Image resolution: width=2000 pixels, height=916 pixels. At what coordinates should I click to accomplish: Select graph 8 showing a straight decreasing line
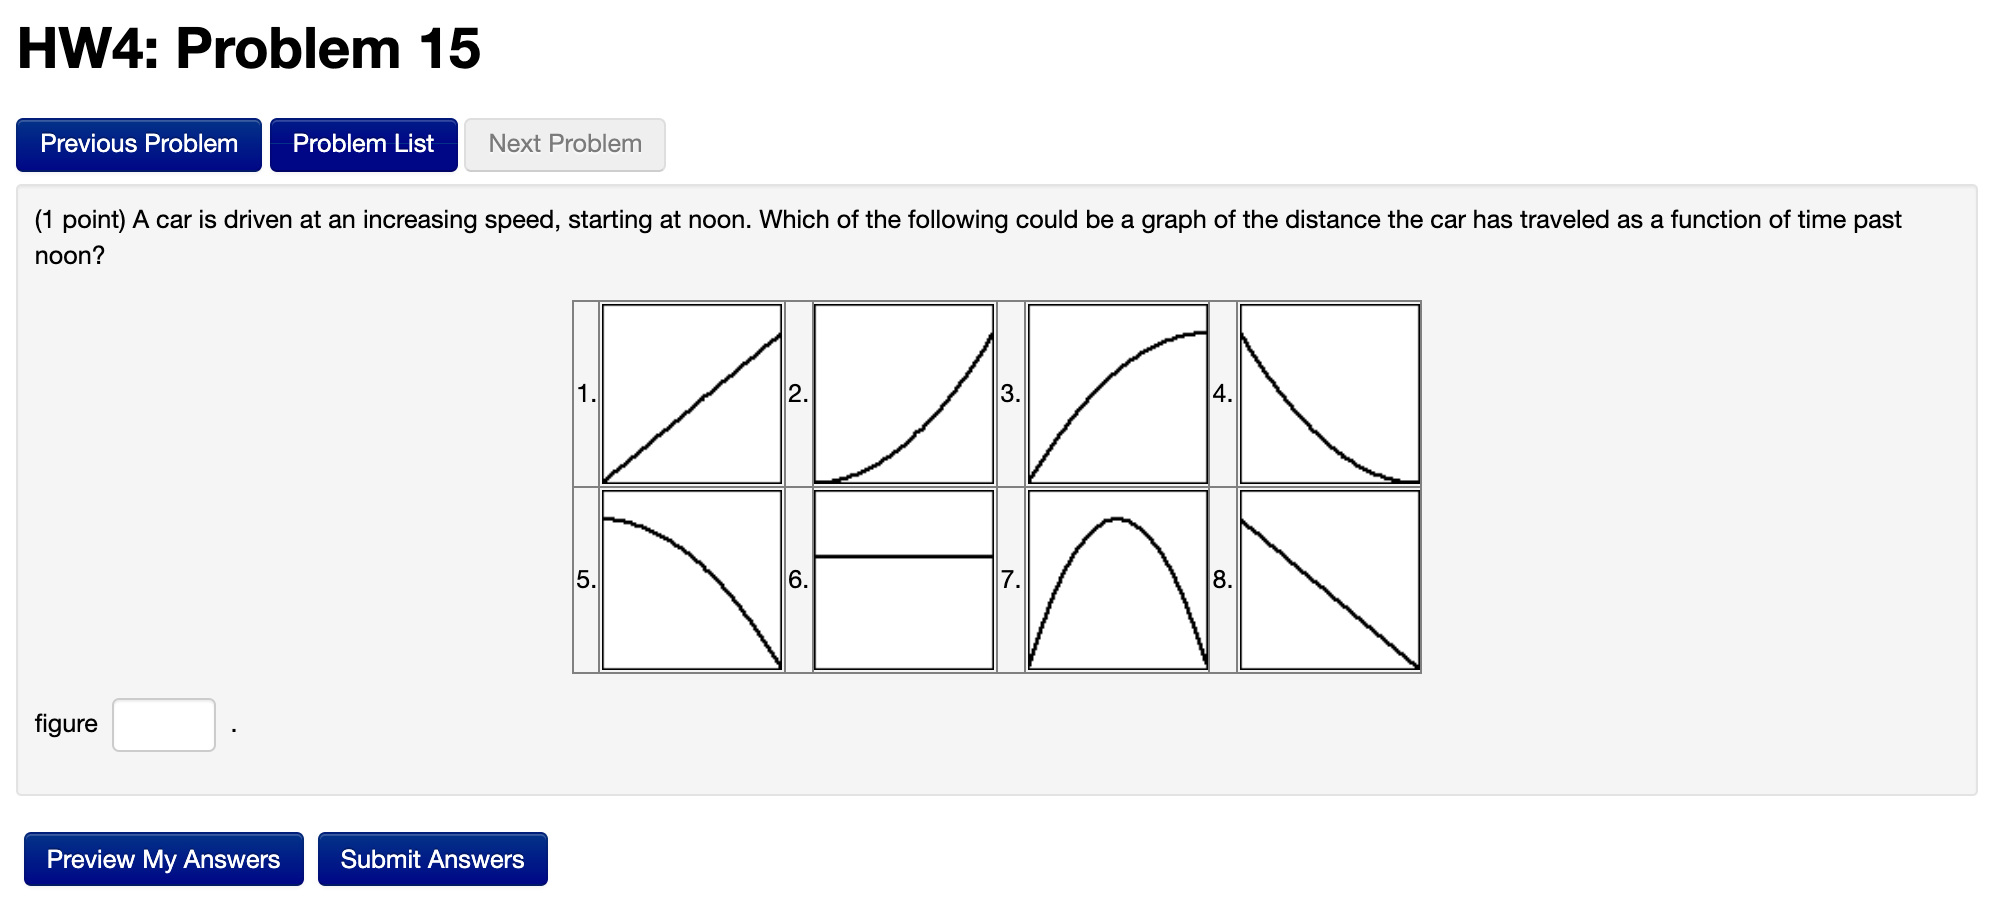[x=1328, y=578]
